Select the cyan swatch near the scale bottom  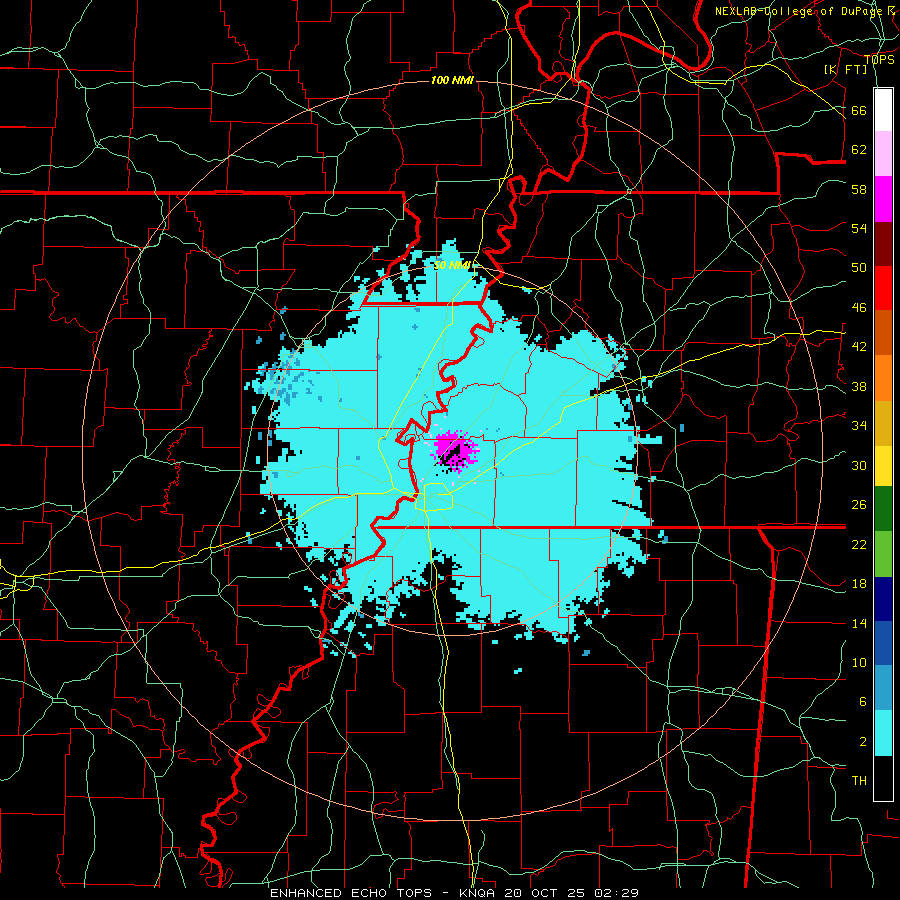(883, 733)
